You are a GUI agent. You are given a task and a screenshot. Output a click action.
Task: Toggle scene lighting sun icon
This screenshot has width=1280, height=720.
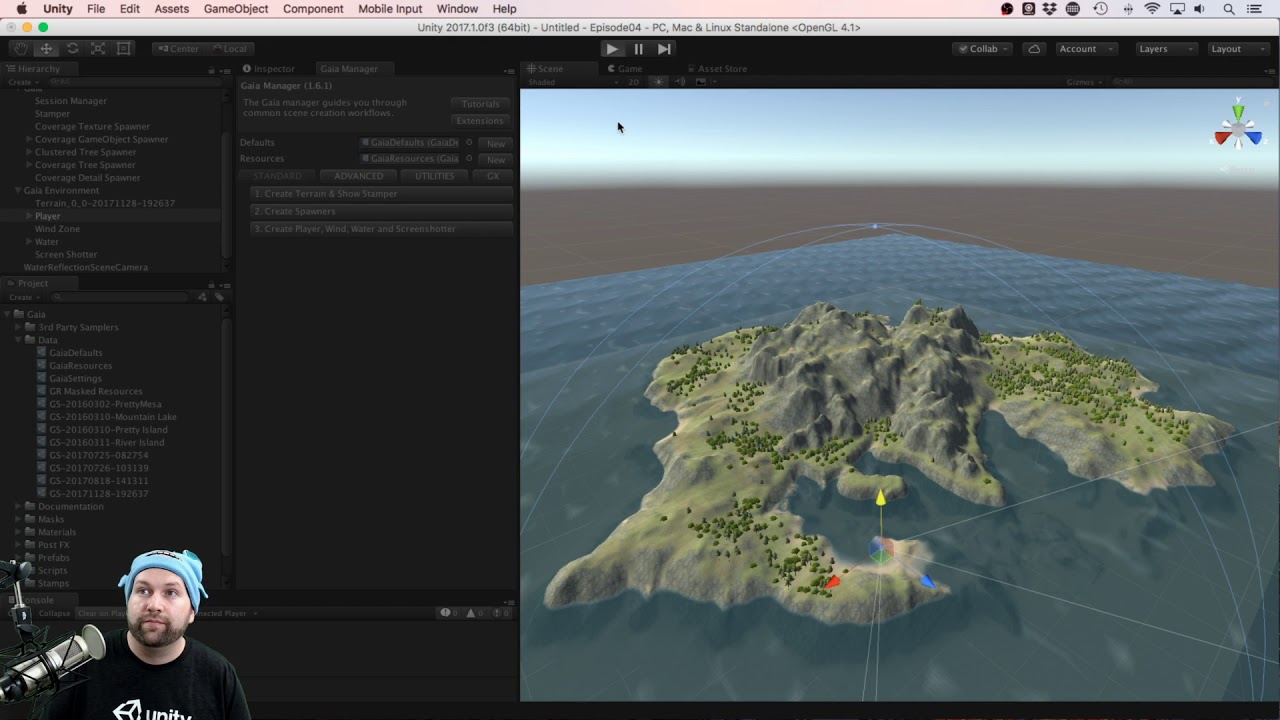point(658,82)
